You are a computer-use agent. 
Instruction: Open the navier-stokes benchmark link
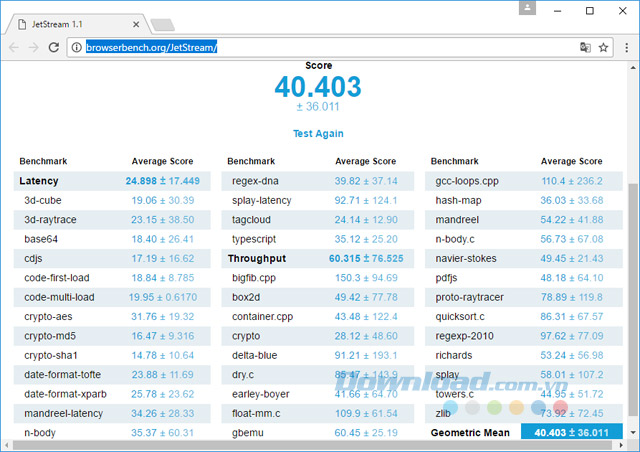[468, 258]
